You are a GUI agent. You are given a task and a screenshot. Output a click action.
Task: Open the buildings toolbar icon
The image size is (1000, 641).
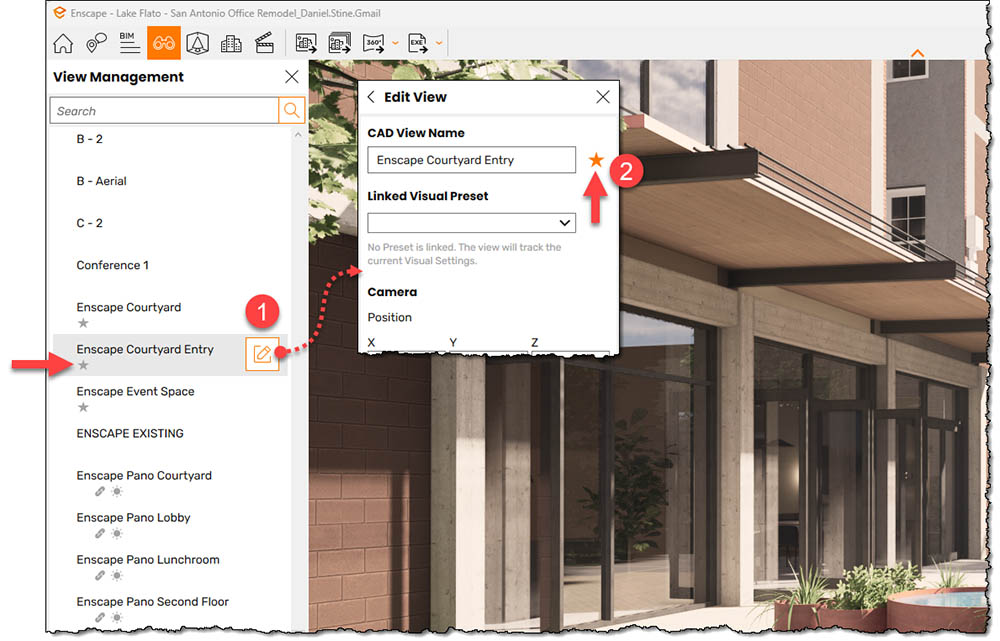(x=231, y=43)
